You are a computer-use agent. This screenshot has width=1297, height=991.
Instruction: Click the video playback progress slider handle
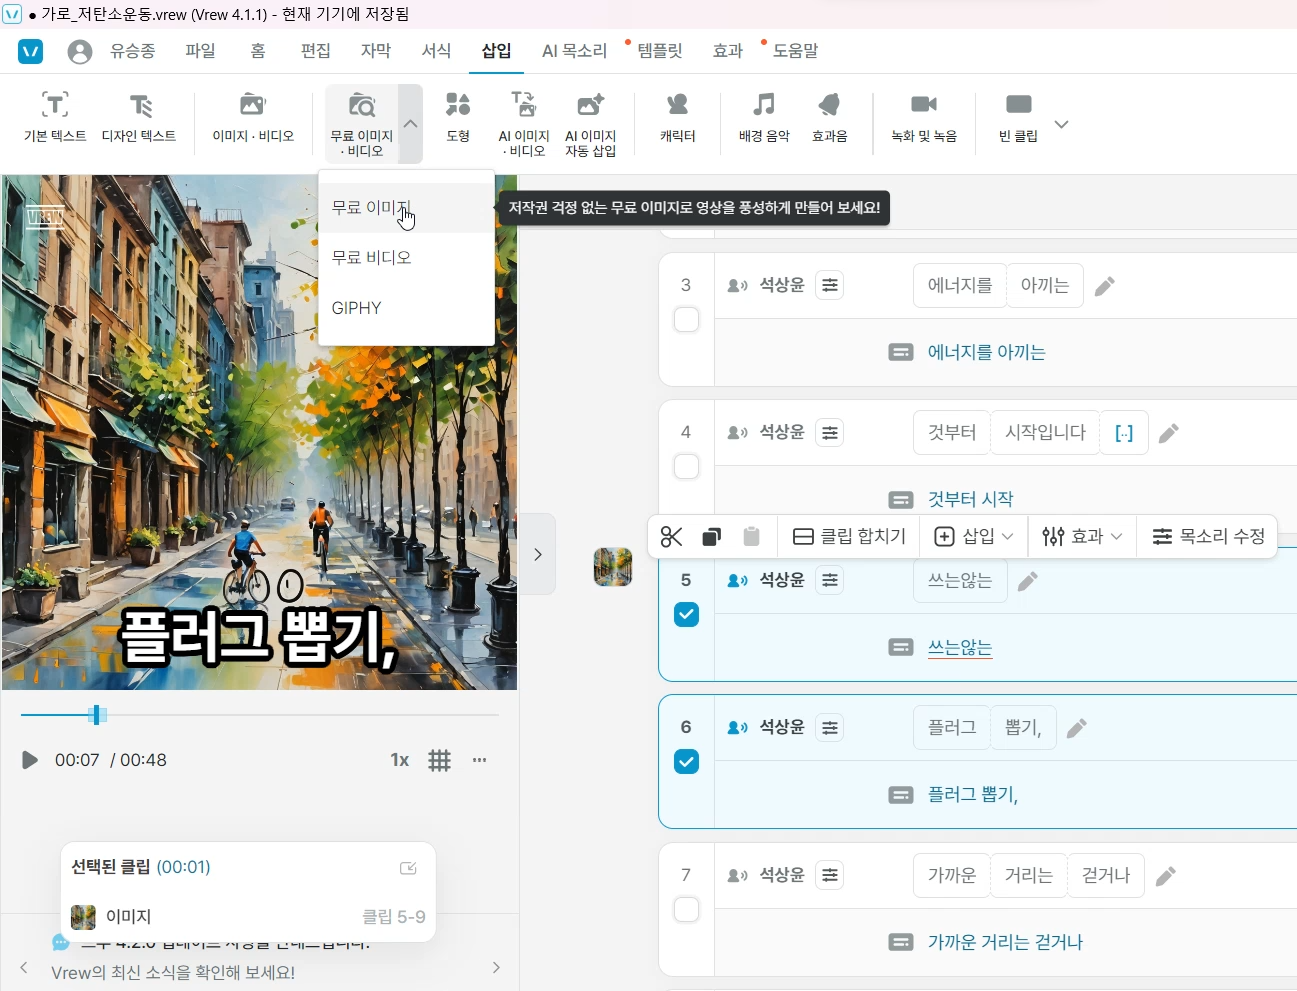[97, 715]
